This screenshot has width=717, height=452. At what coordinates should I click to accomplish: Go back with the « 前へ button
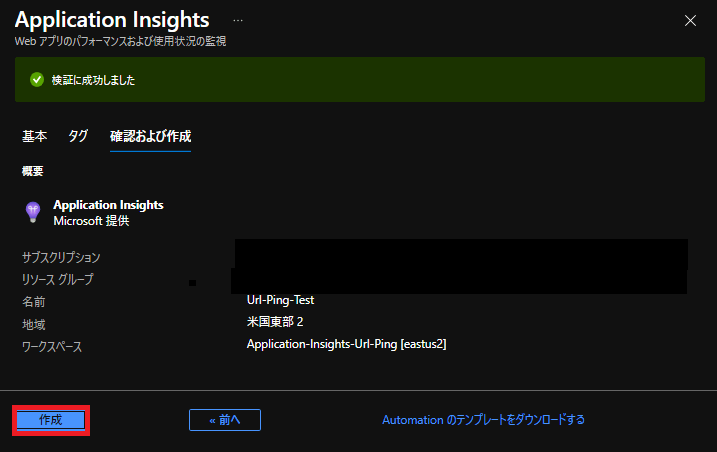pyautogui.click(x=225, y=420)
